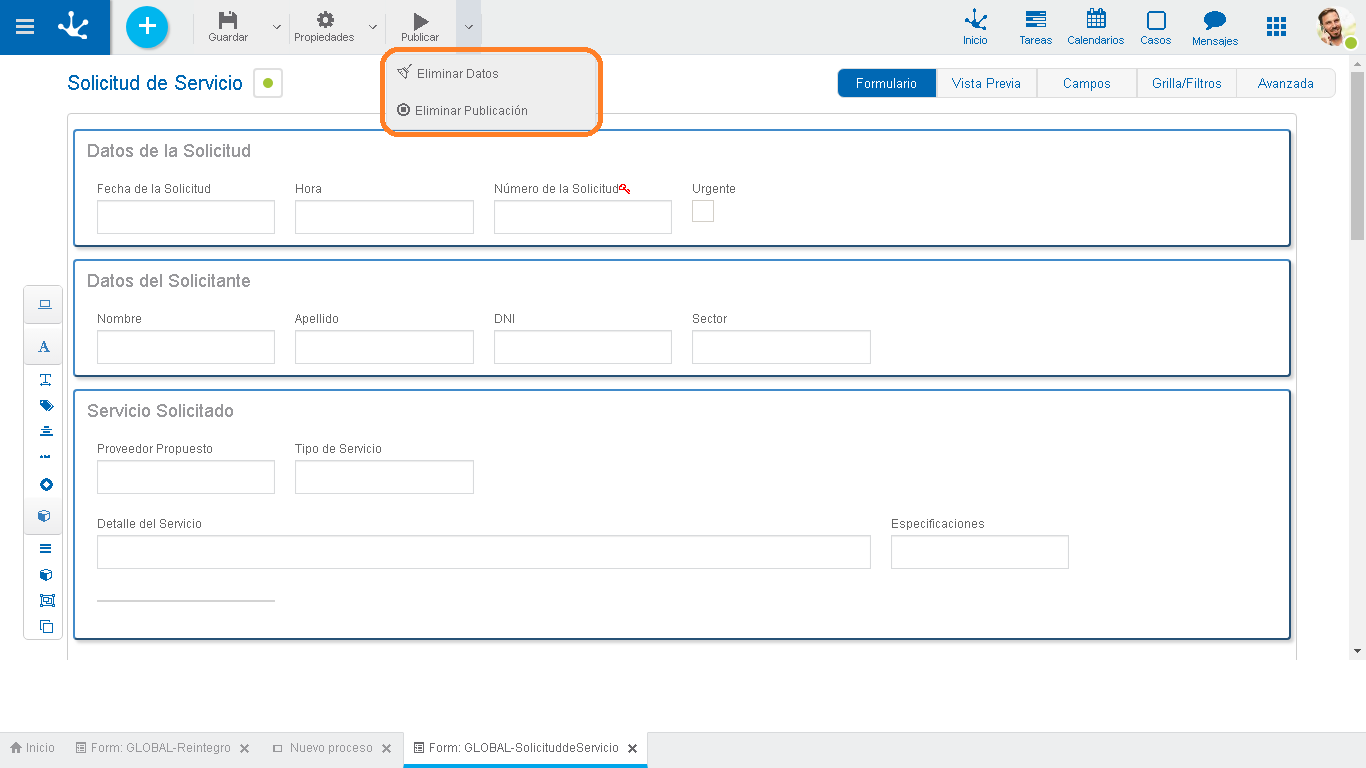Select the laptop screen icon in left toolbar
1366x768 pixels.
(45, 304)
